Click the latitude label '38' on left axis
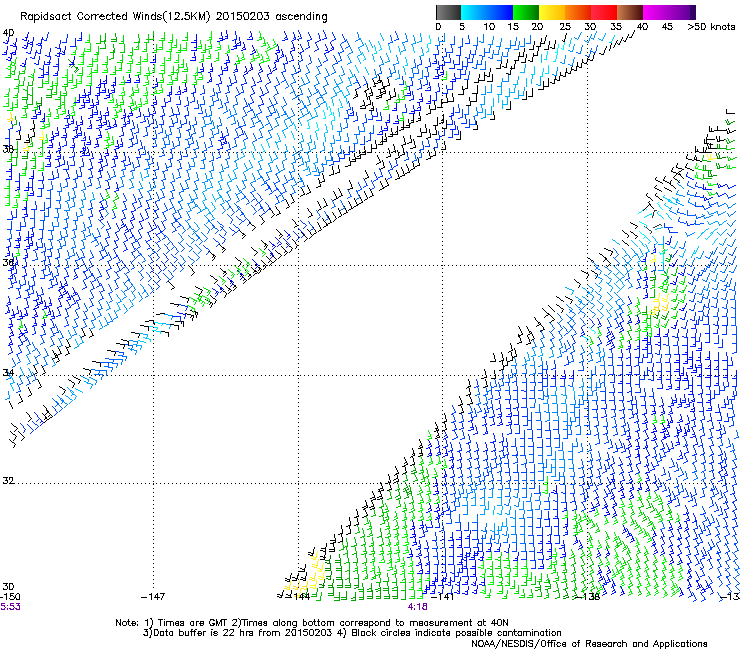740x650 pixels. pos(8,149)
